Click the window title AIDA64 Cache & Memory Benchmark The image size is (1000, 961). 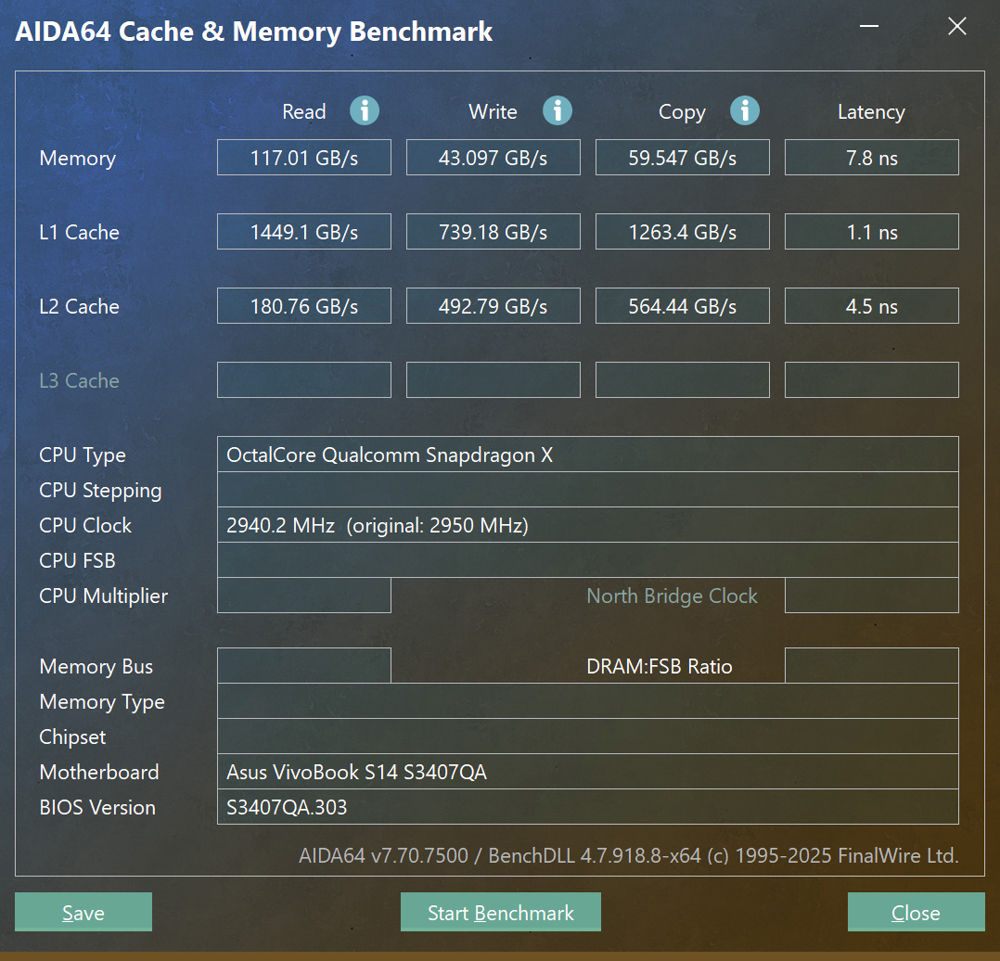254,32
